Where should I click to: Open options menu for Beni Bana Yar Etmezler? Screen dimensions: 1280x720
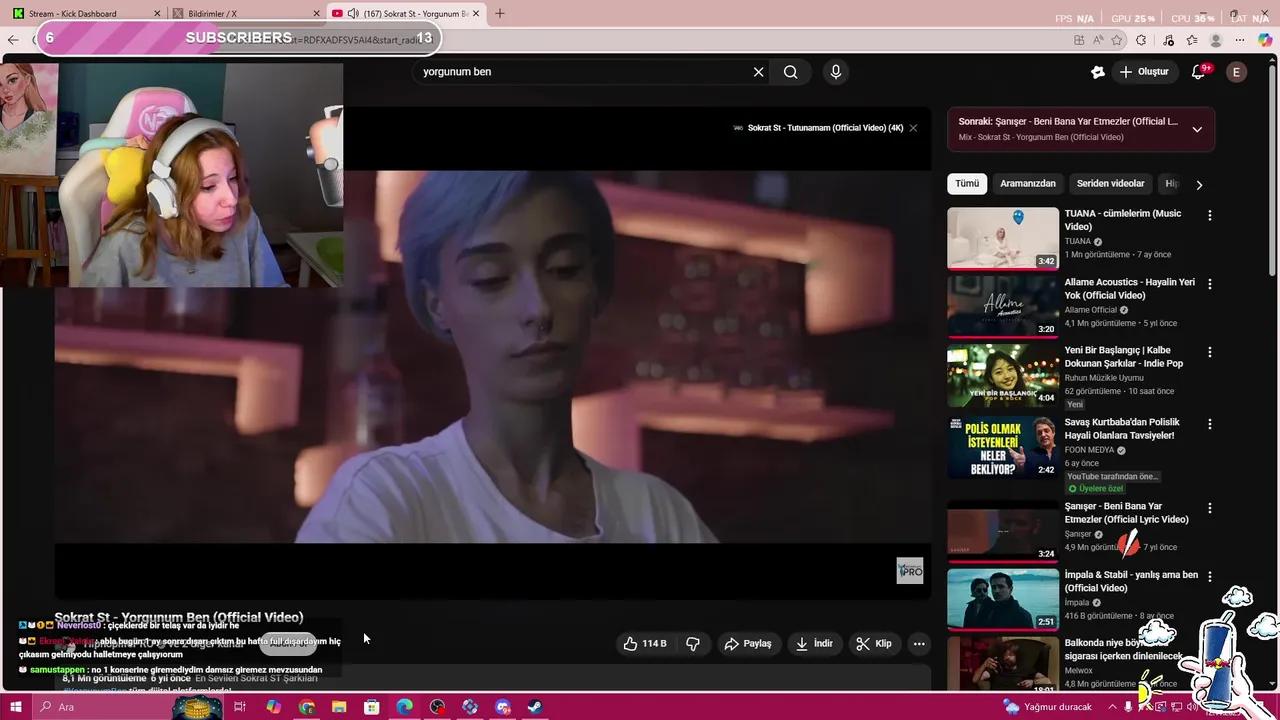[x=1210, y=508]
